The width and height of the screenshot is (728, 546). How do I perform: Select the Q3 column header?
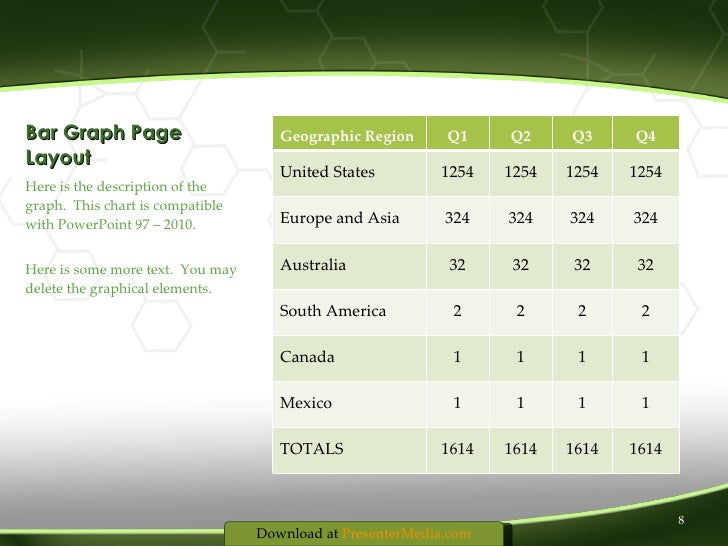582,133
